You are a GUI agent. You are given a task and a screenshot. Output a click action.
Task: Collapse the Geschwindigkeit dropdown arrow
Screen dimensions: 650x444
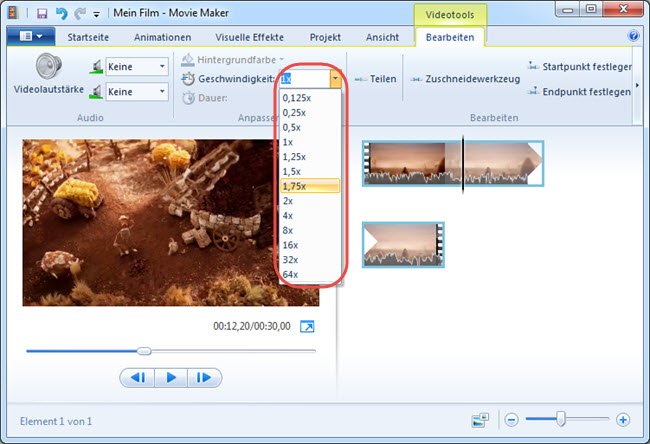[x=335, y=79]
